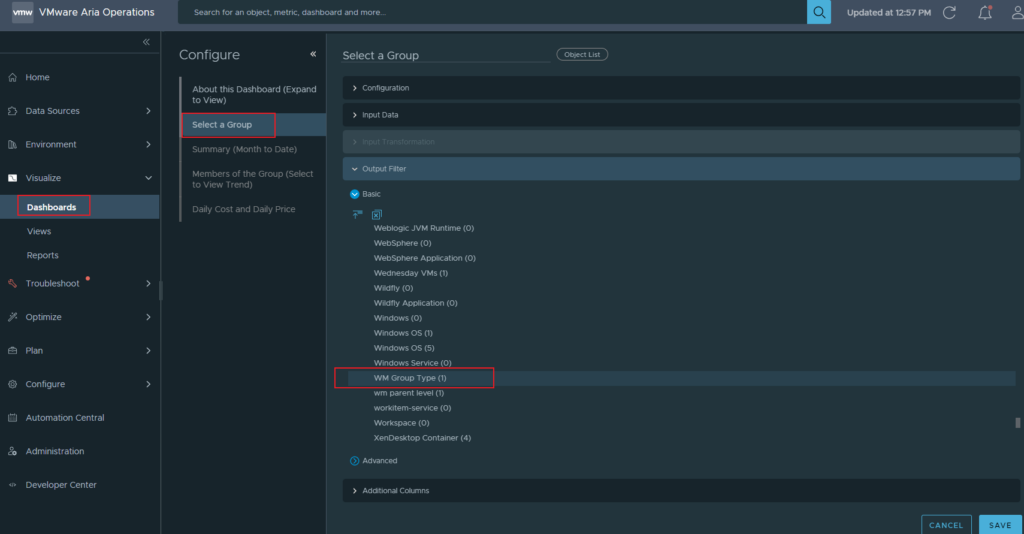Select Workspace (0) item
This screenshot has height=534, width=1024.
(x=401, y=423)
